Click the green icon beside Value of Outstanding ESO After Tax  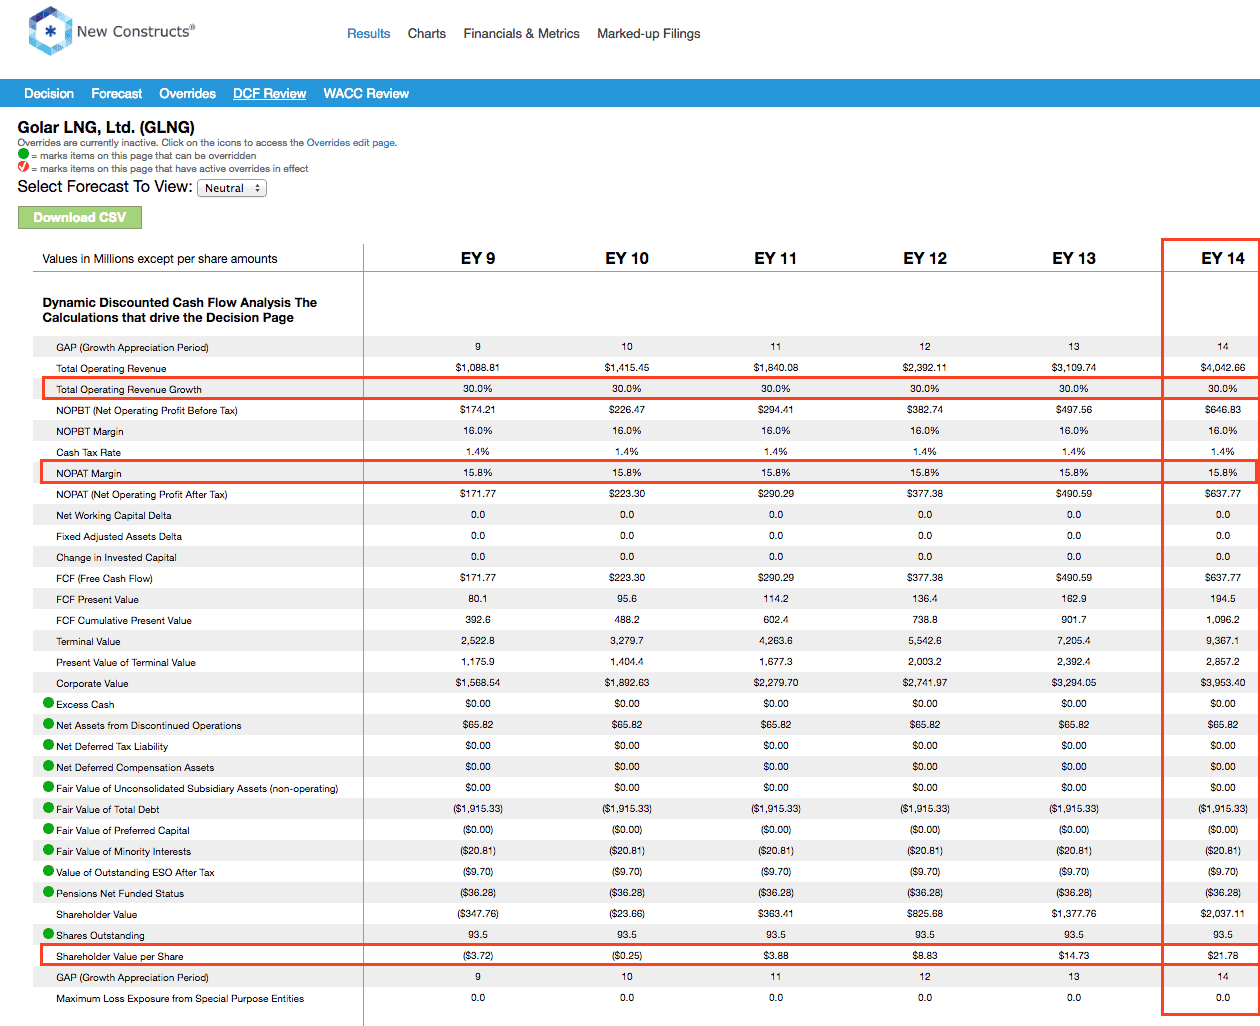[49, 871]
